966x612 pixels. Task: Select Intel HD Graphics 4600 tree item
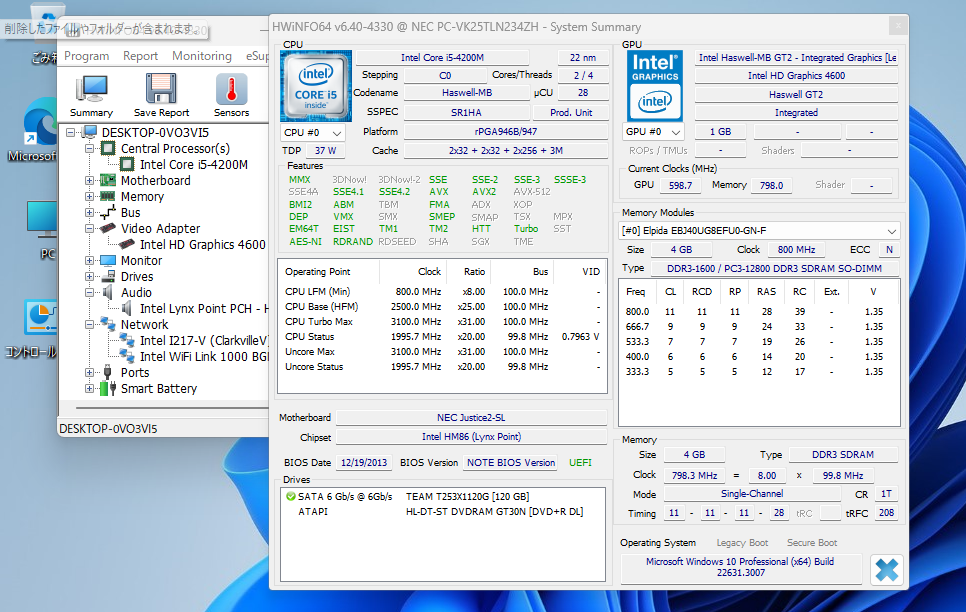(202, 245)
